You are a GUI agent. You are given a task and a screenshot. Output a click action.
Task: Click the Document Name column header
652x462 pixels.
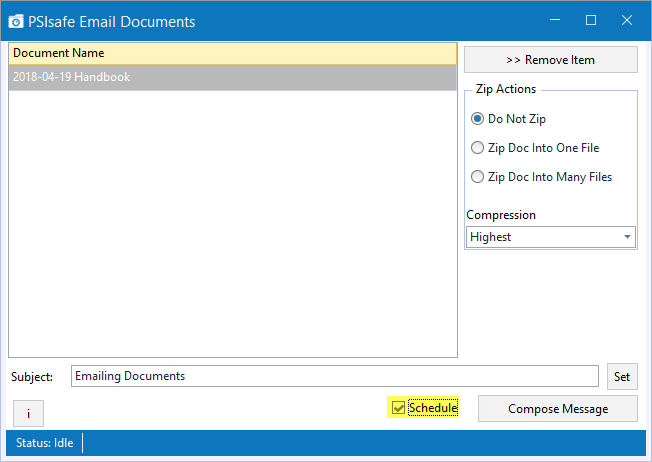(x=232, y=53)
